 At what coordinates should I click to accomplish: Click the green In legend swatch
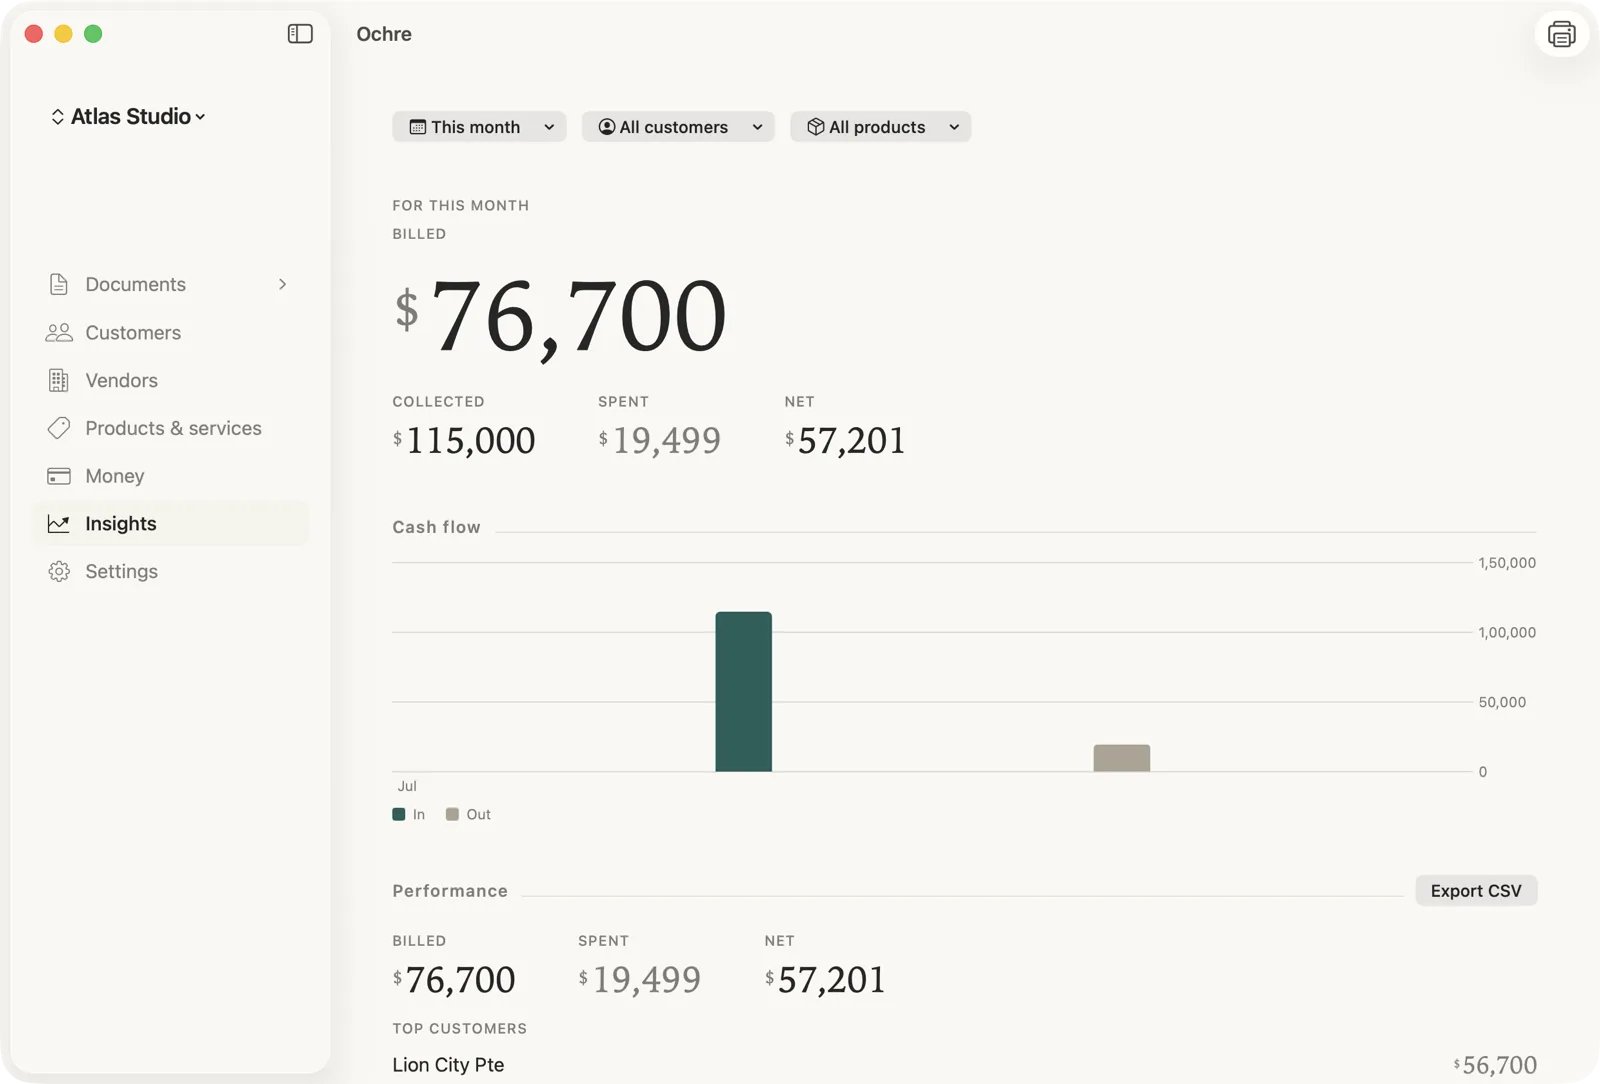coord(399,814)
